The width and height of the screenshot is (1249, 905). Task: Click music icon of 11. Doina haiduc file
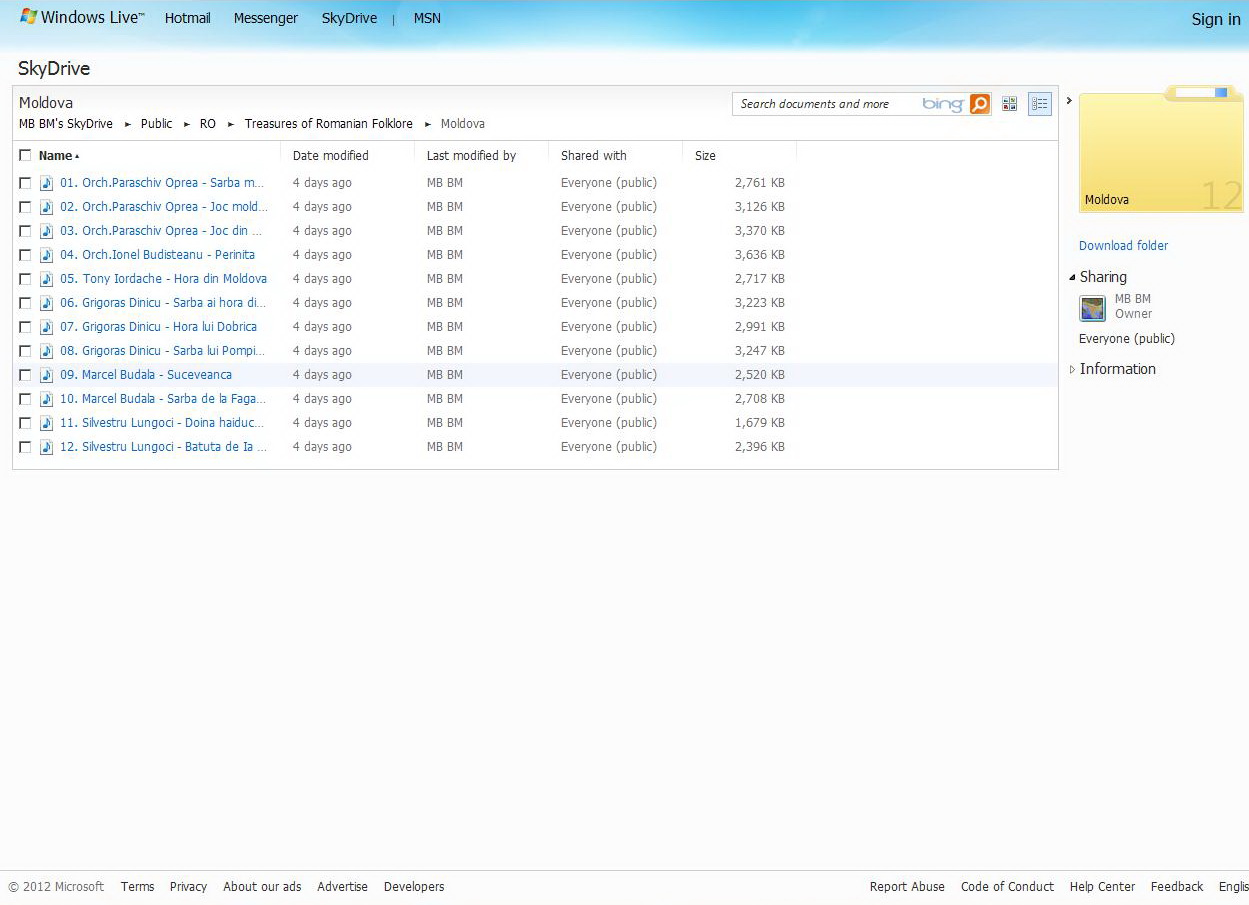tap(46, 423)
